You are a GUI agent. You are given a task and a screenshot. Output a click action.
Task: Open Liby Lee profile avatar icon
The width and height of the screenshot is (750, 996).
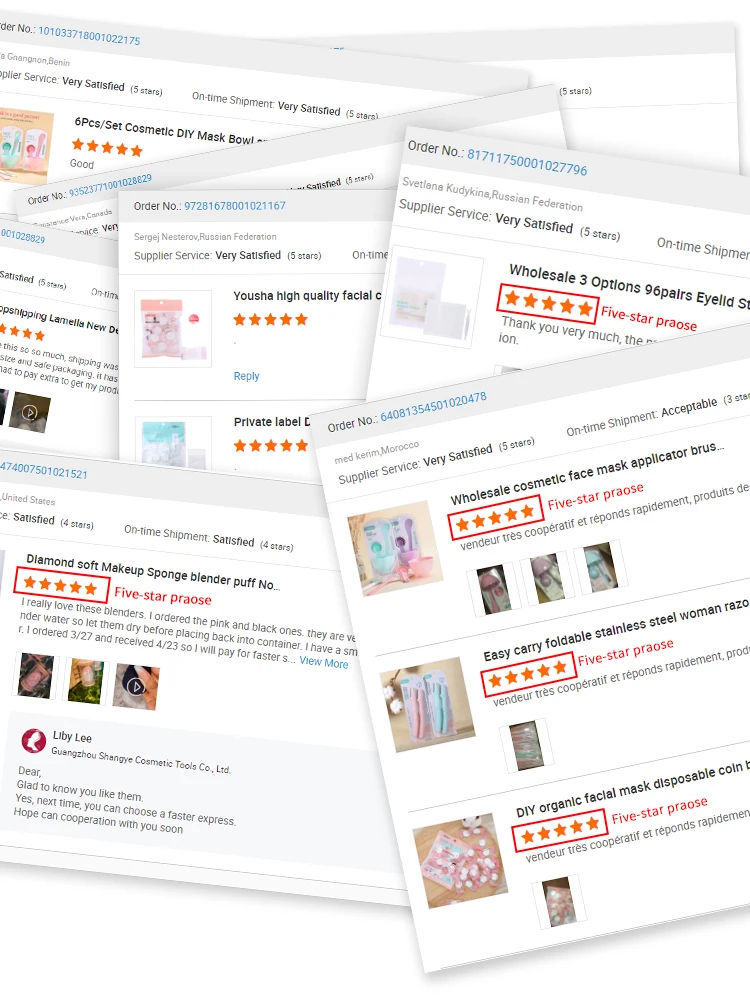pyautogui.click(x=34, y=741)
